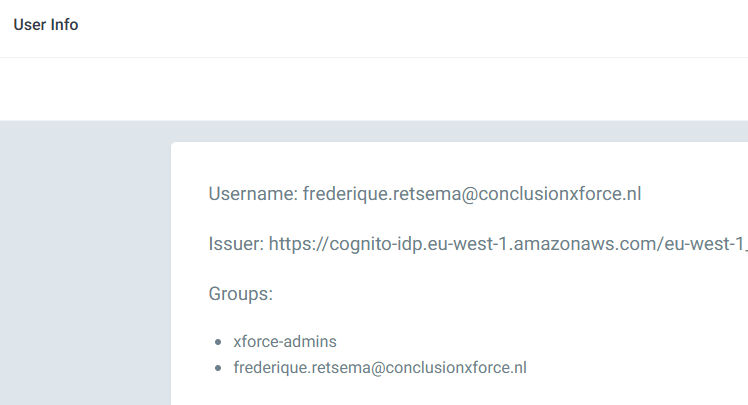
Task: Click the blank card area right of Groups
Action: pyautogui.click(x=500, y=293)
